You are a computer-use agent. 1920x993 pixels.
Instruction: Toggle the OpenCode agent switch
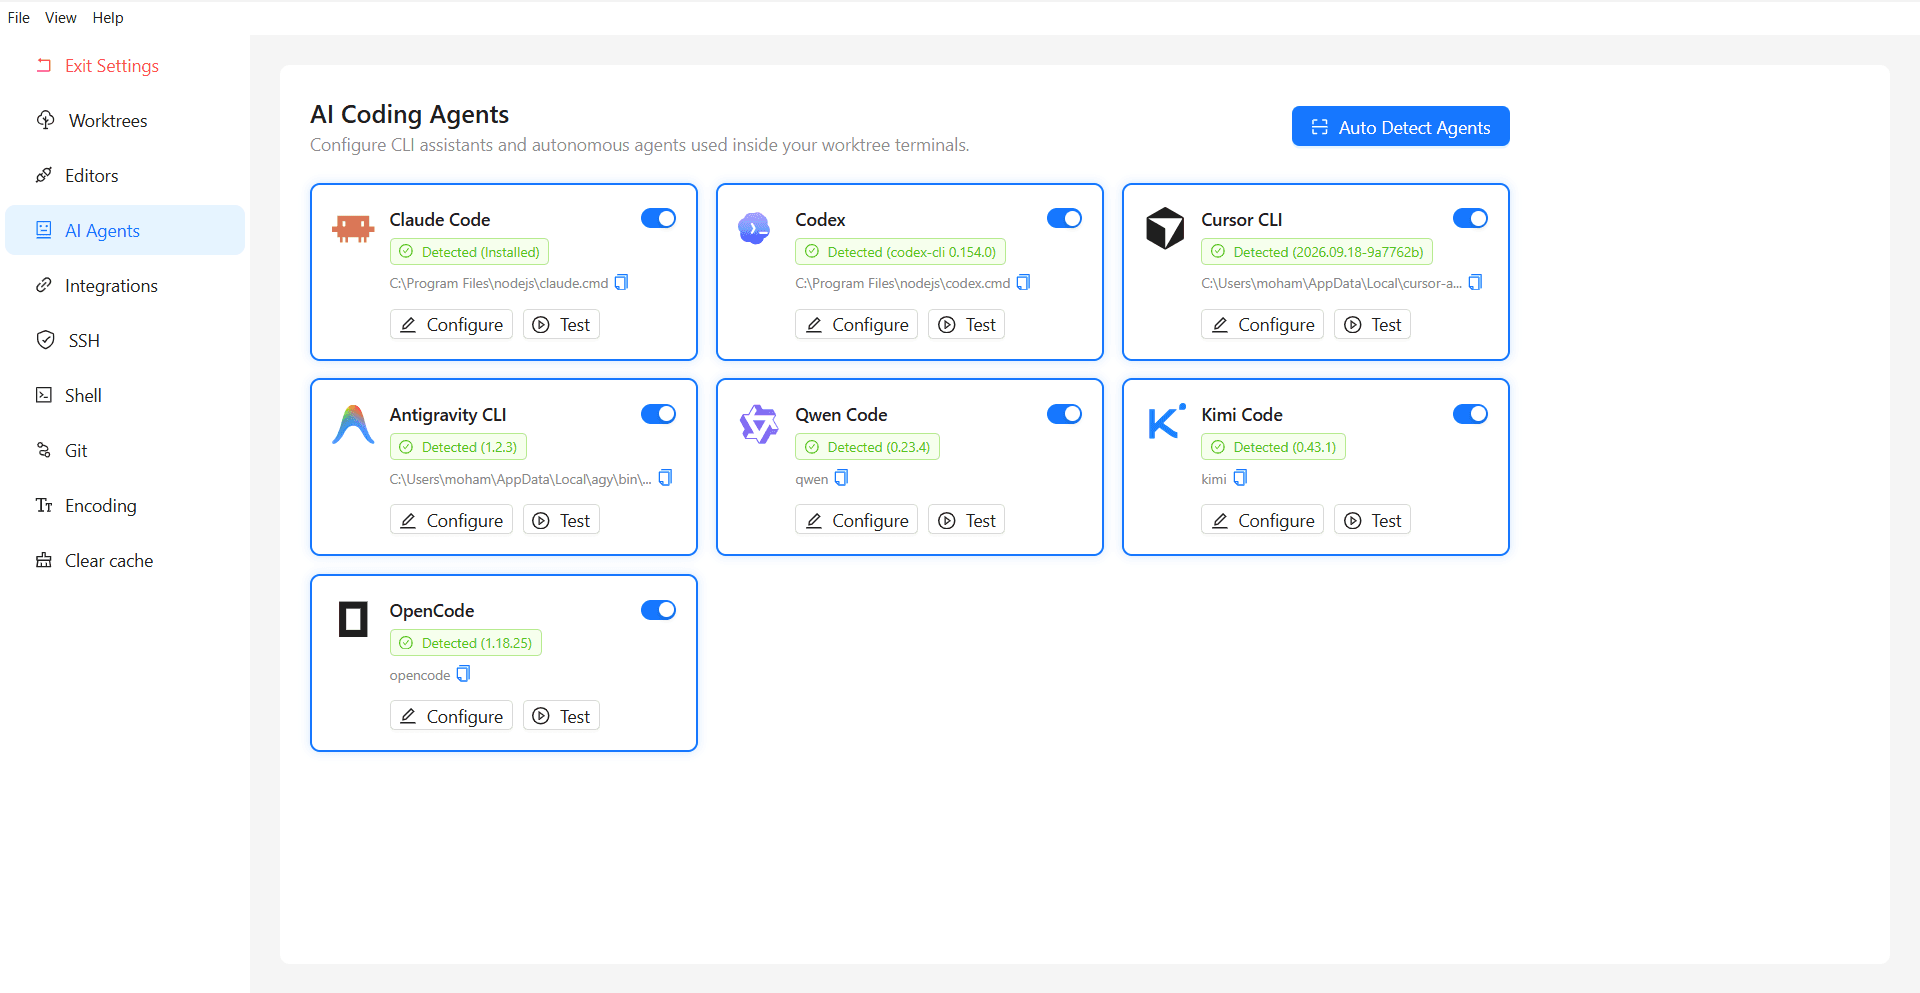click(659, 610)
